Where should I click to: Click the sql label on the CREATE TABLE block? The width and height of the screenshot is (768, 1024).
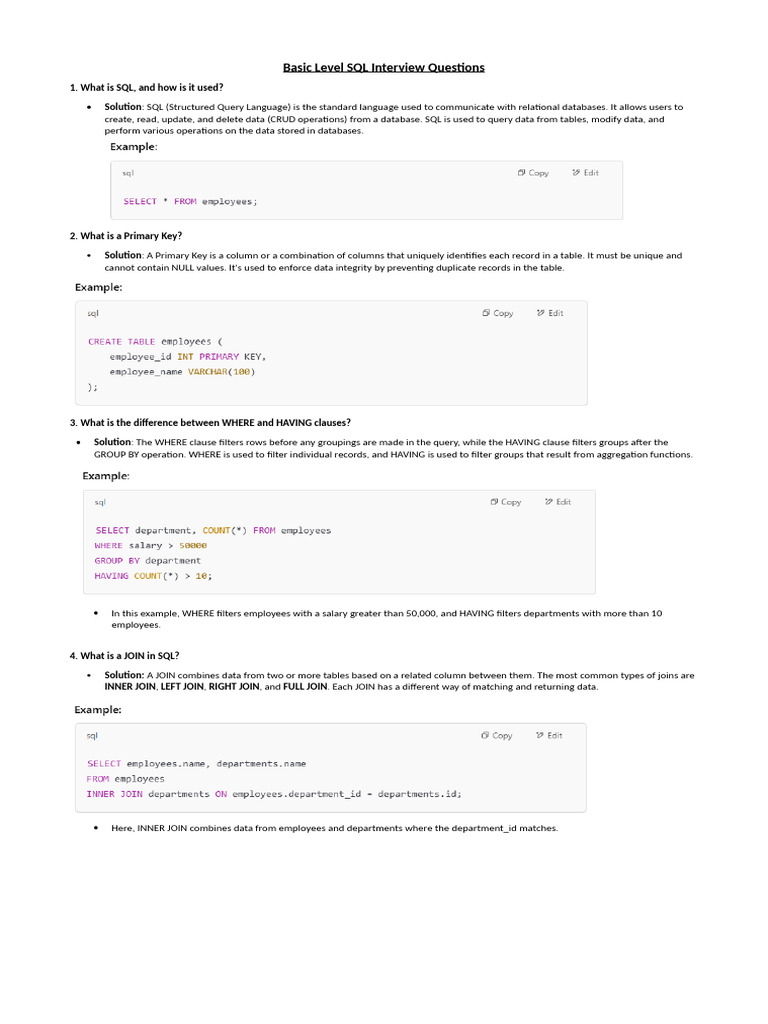click(x=93, y=313)
